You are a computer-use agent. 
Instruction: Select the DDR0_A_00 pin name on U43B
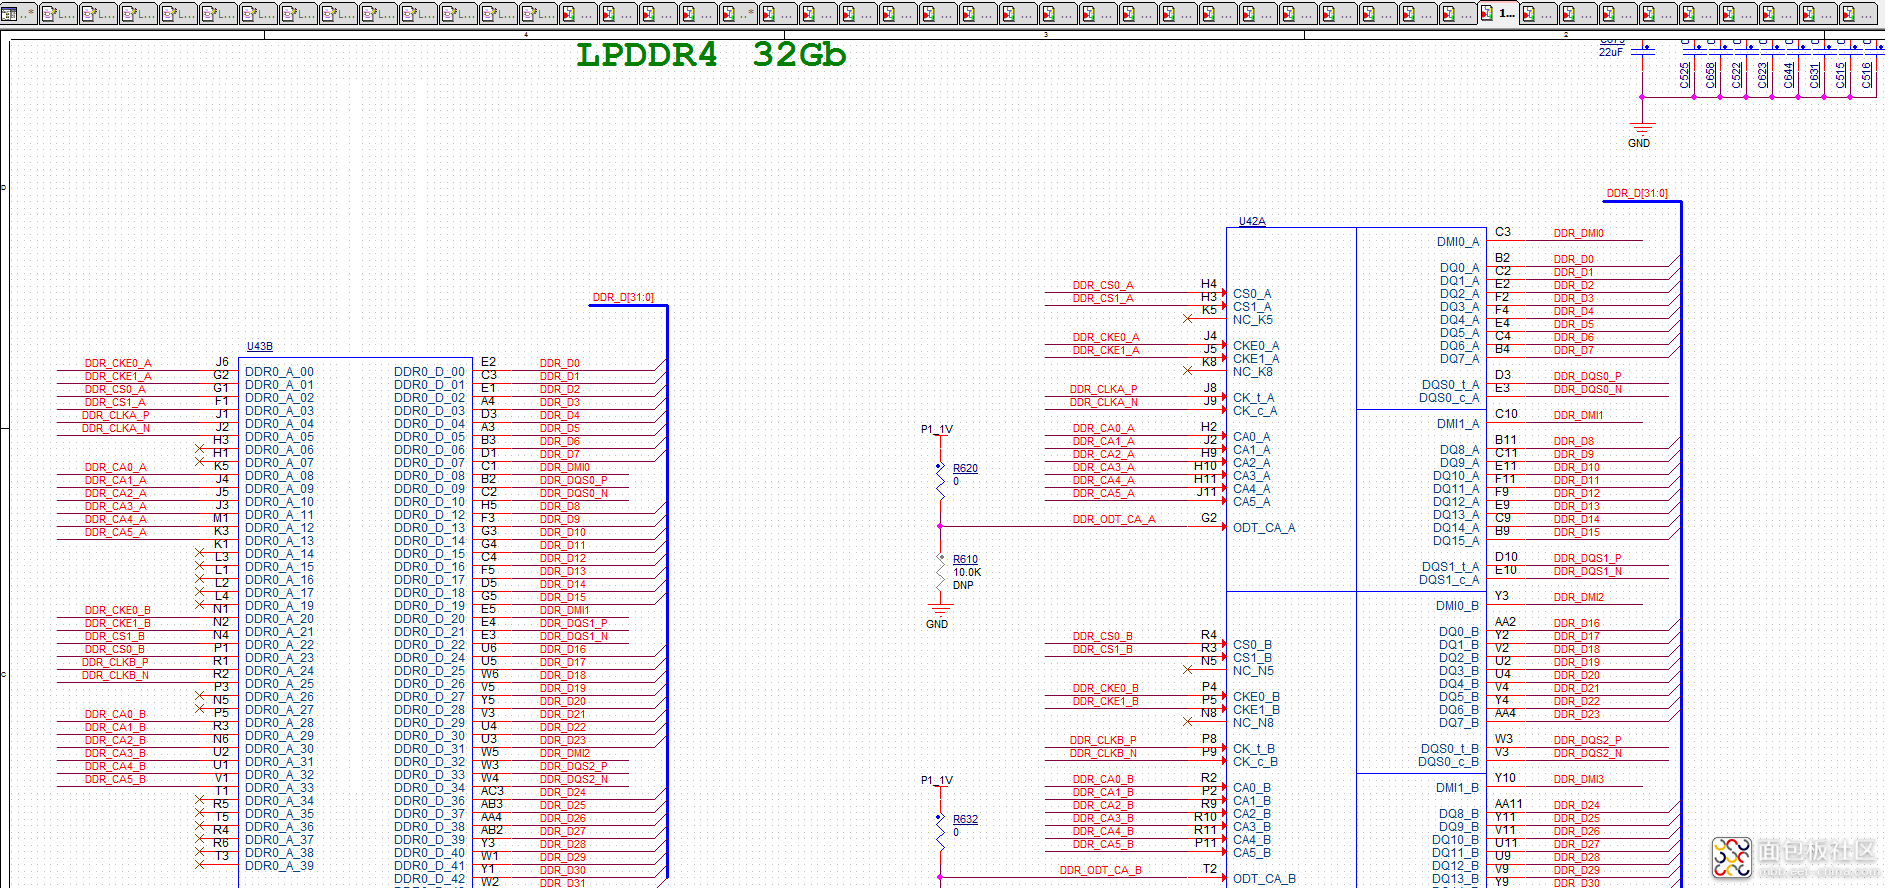click(x=279, y=372)
